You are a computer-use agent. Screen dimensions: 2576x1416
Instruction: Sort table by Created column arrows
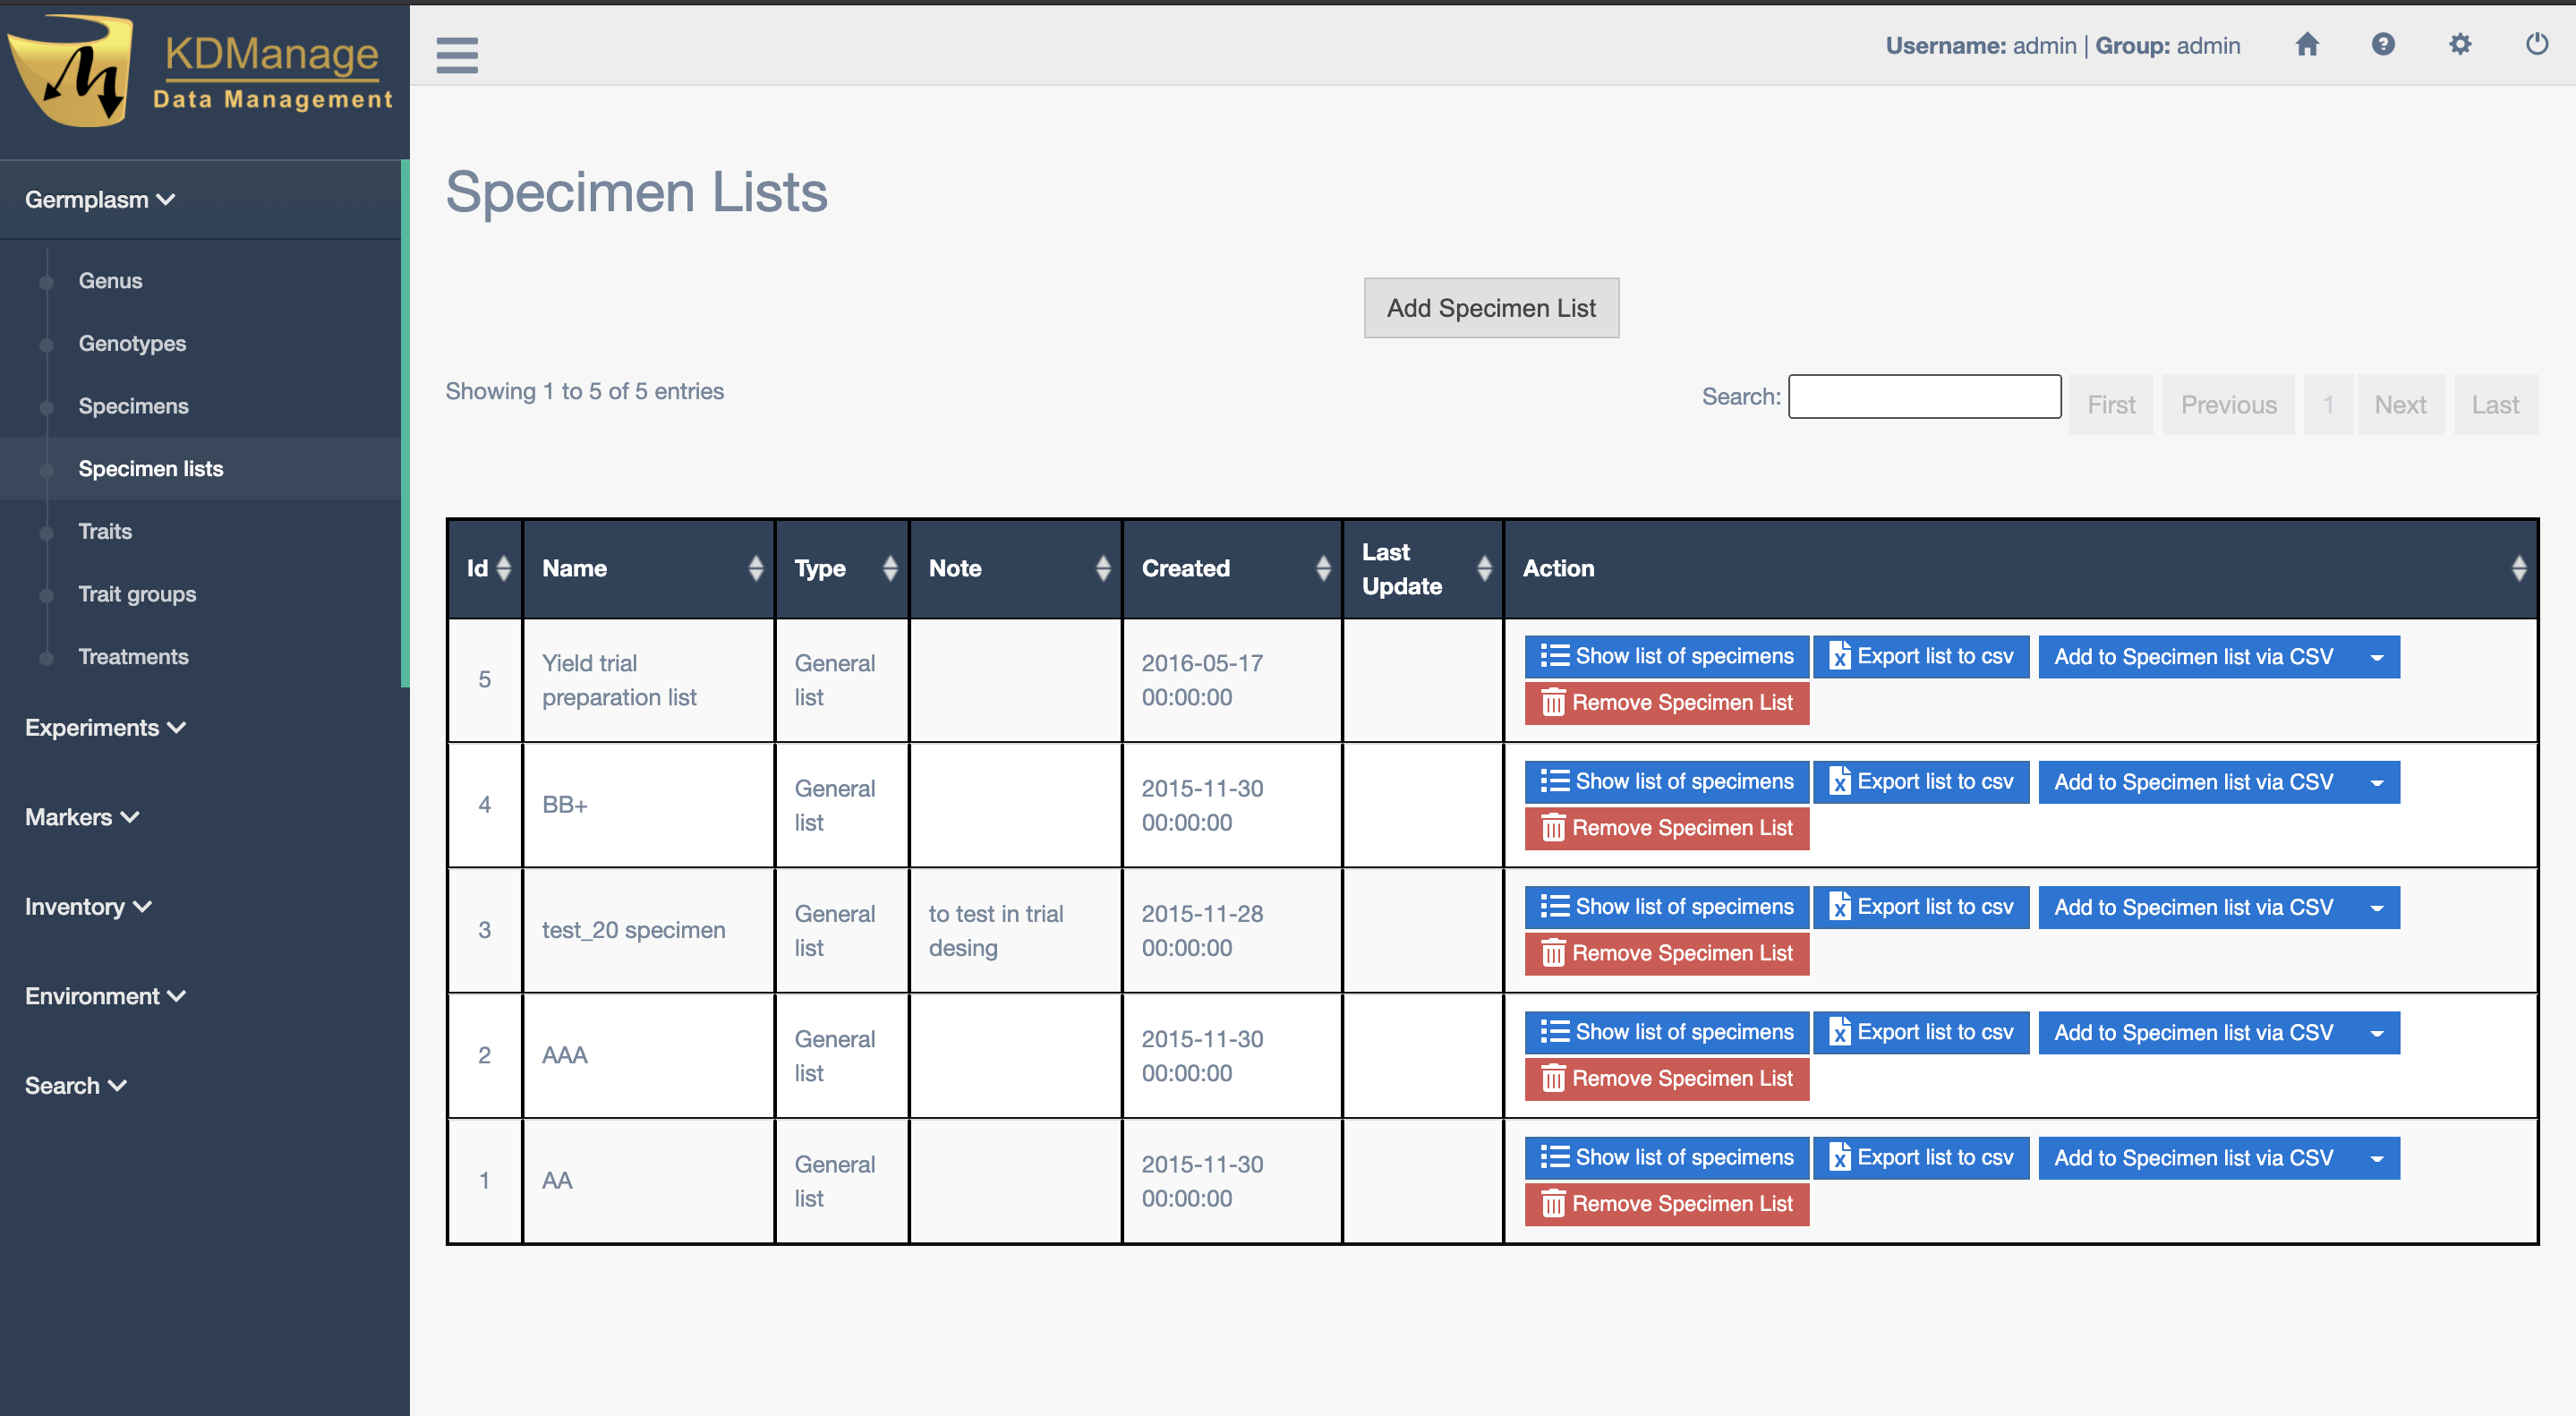pyautogui.click(x=1322, y=568)
